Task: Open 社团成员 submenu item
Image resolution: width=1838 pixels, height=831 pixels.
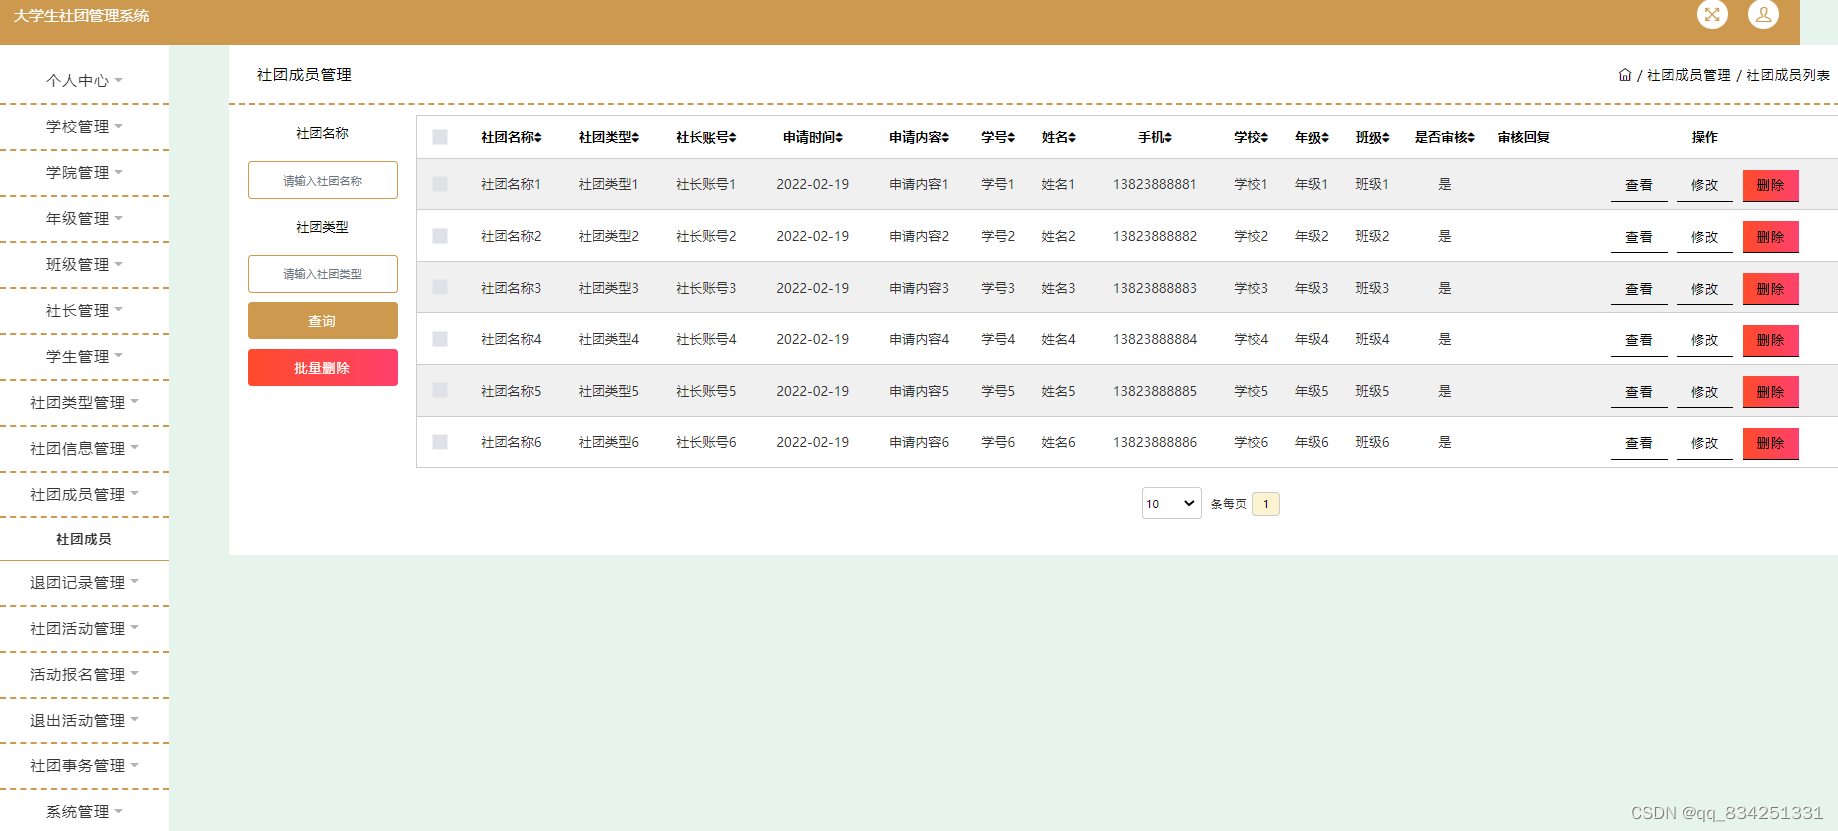Action: (84, 539)
